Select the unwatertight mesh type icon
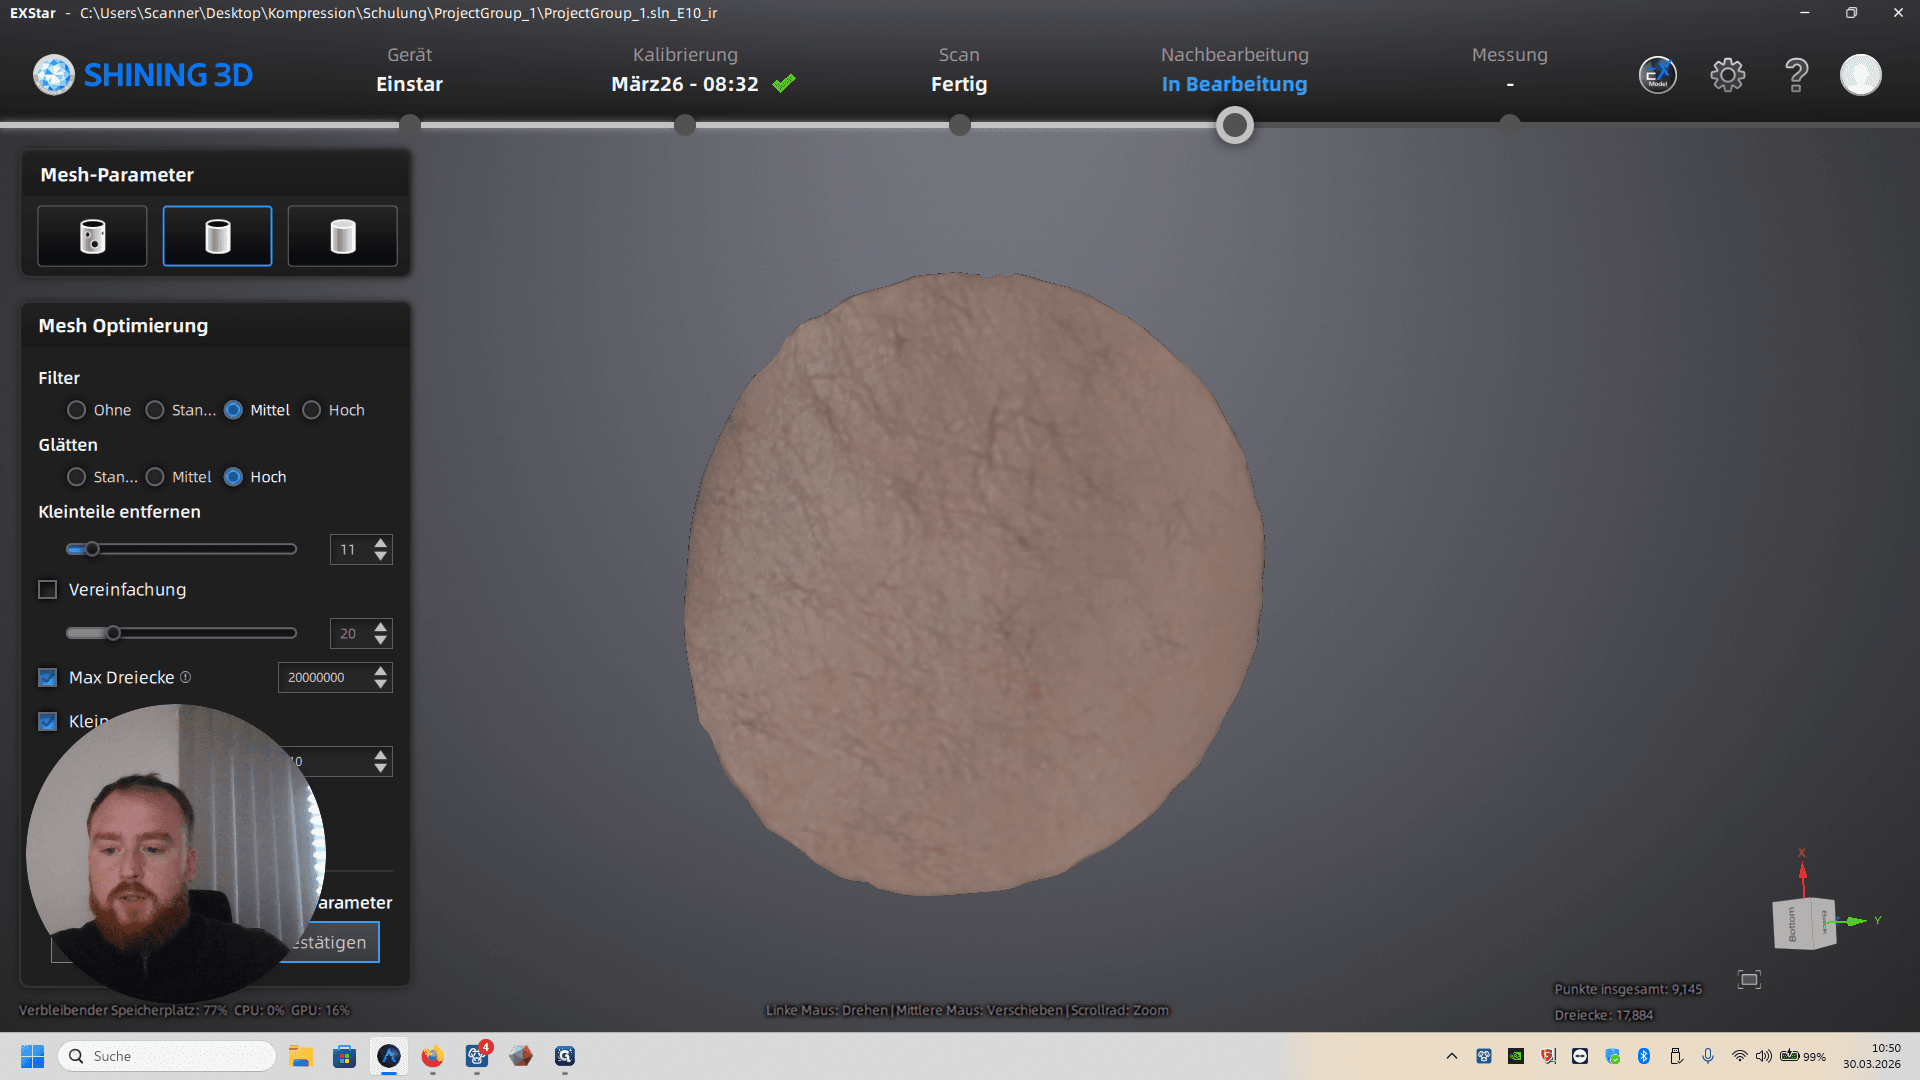The image size is (1920, 1080). coord(92,237)
